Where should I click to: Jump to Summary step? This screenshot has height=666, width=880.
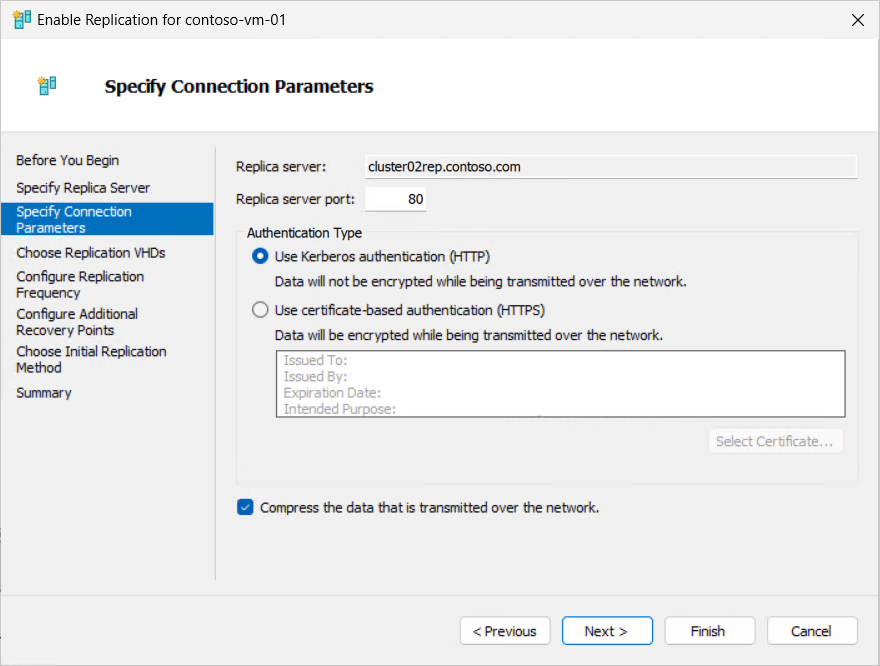(x=43, y=393)
